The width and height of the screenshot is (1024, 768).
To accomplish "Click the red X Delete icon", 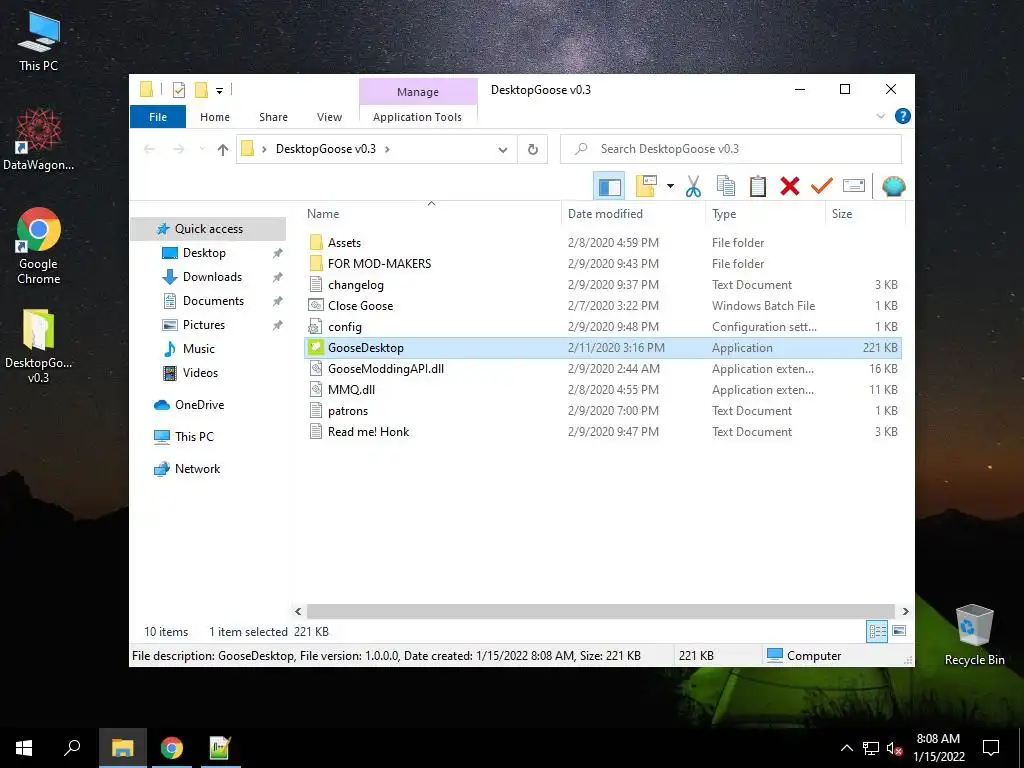I will 790,187.
